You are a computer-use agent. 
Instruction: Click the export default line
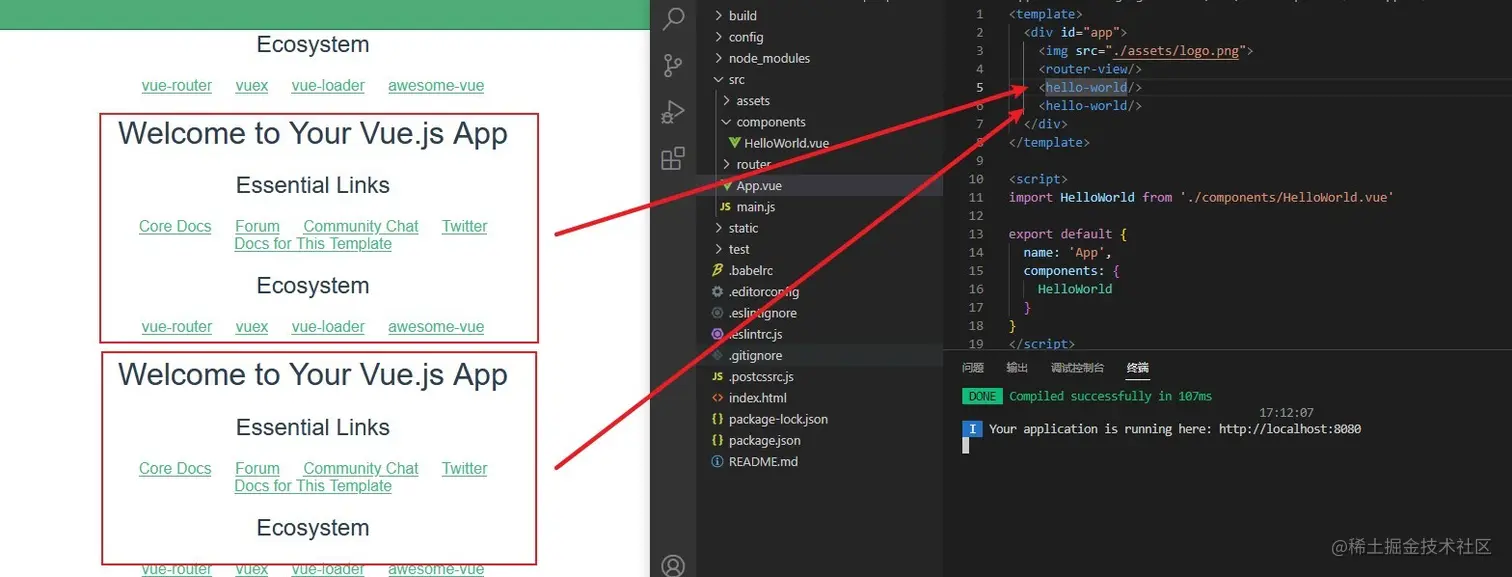pos(1068,234)
